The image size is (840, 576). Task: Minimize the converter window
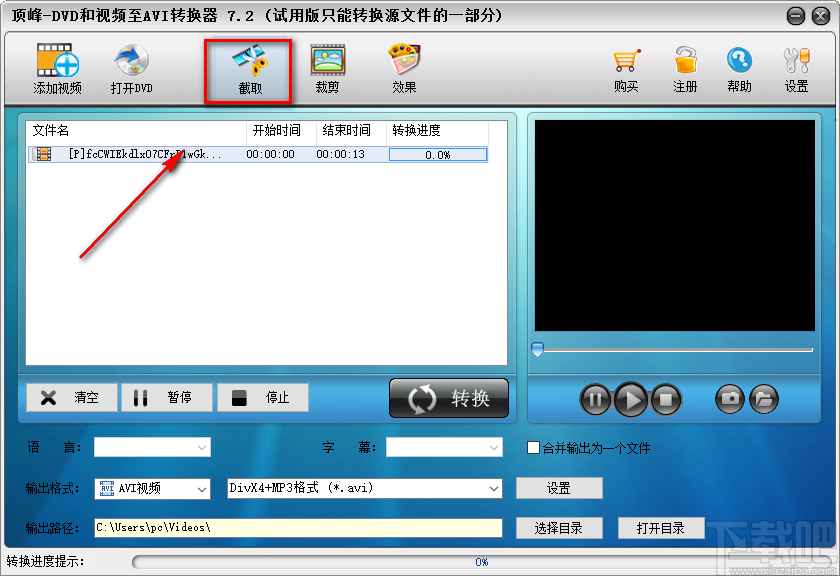tap(796, 16)
